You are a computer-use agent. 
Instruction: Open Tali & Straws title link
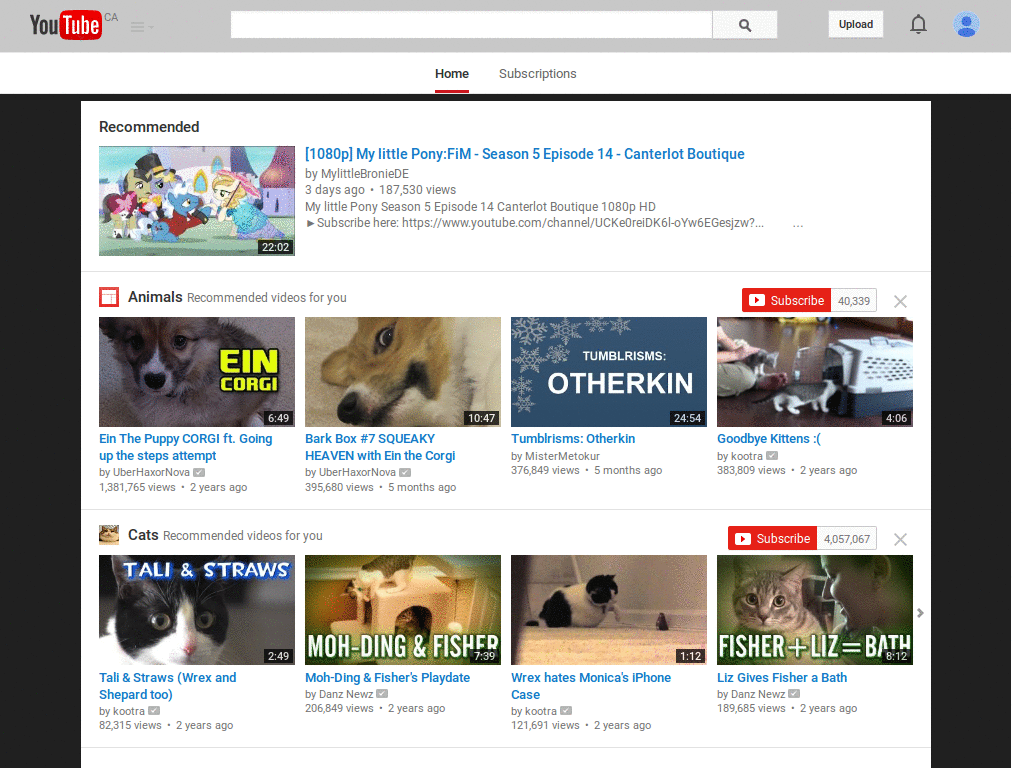(x=168, y=686)
